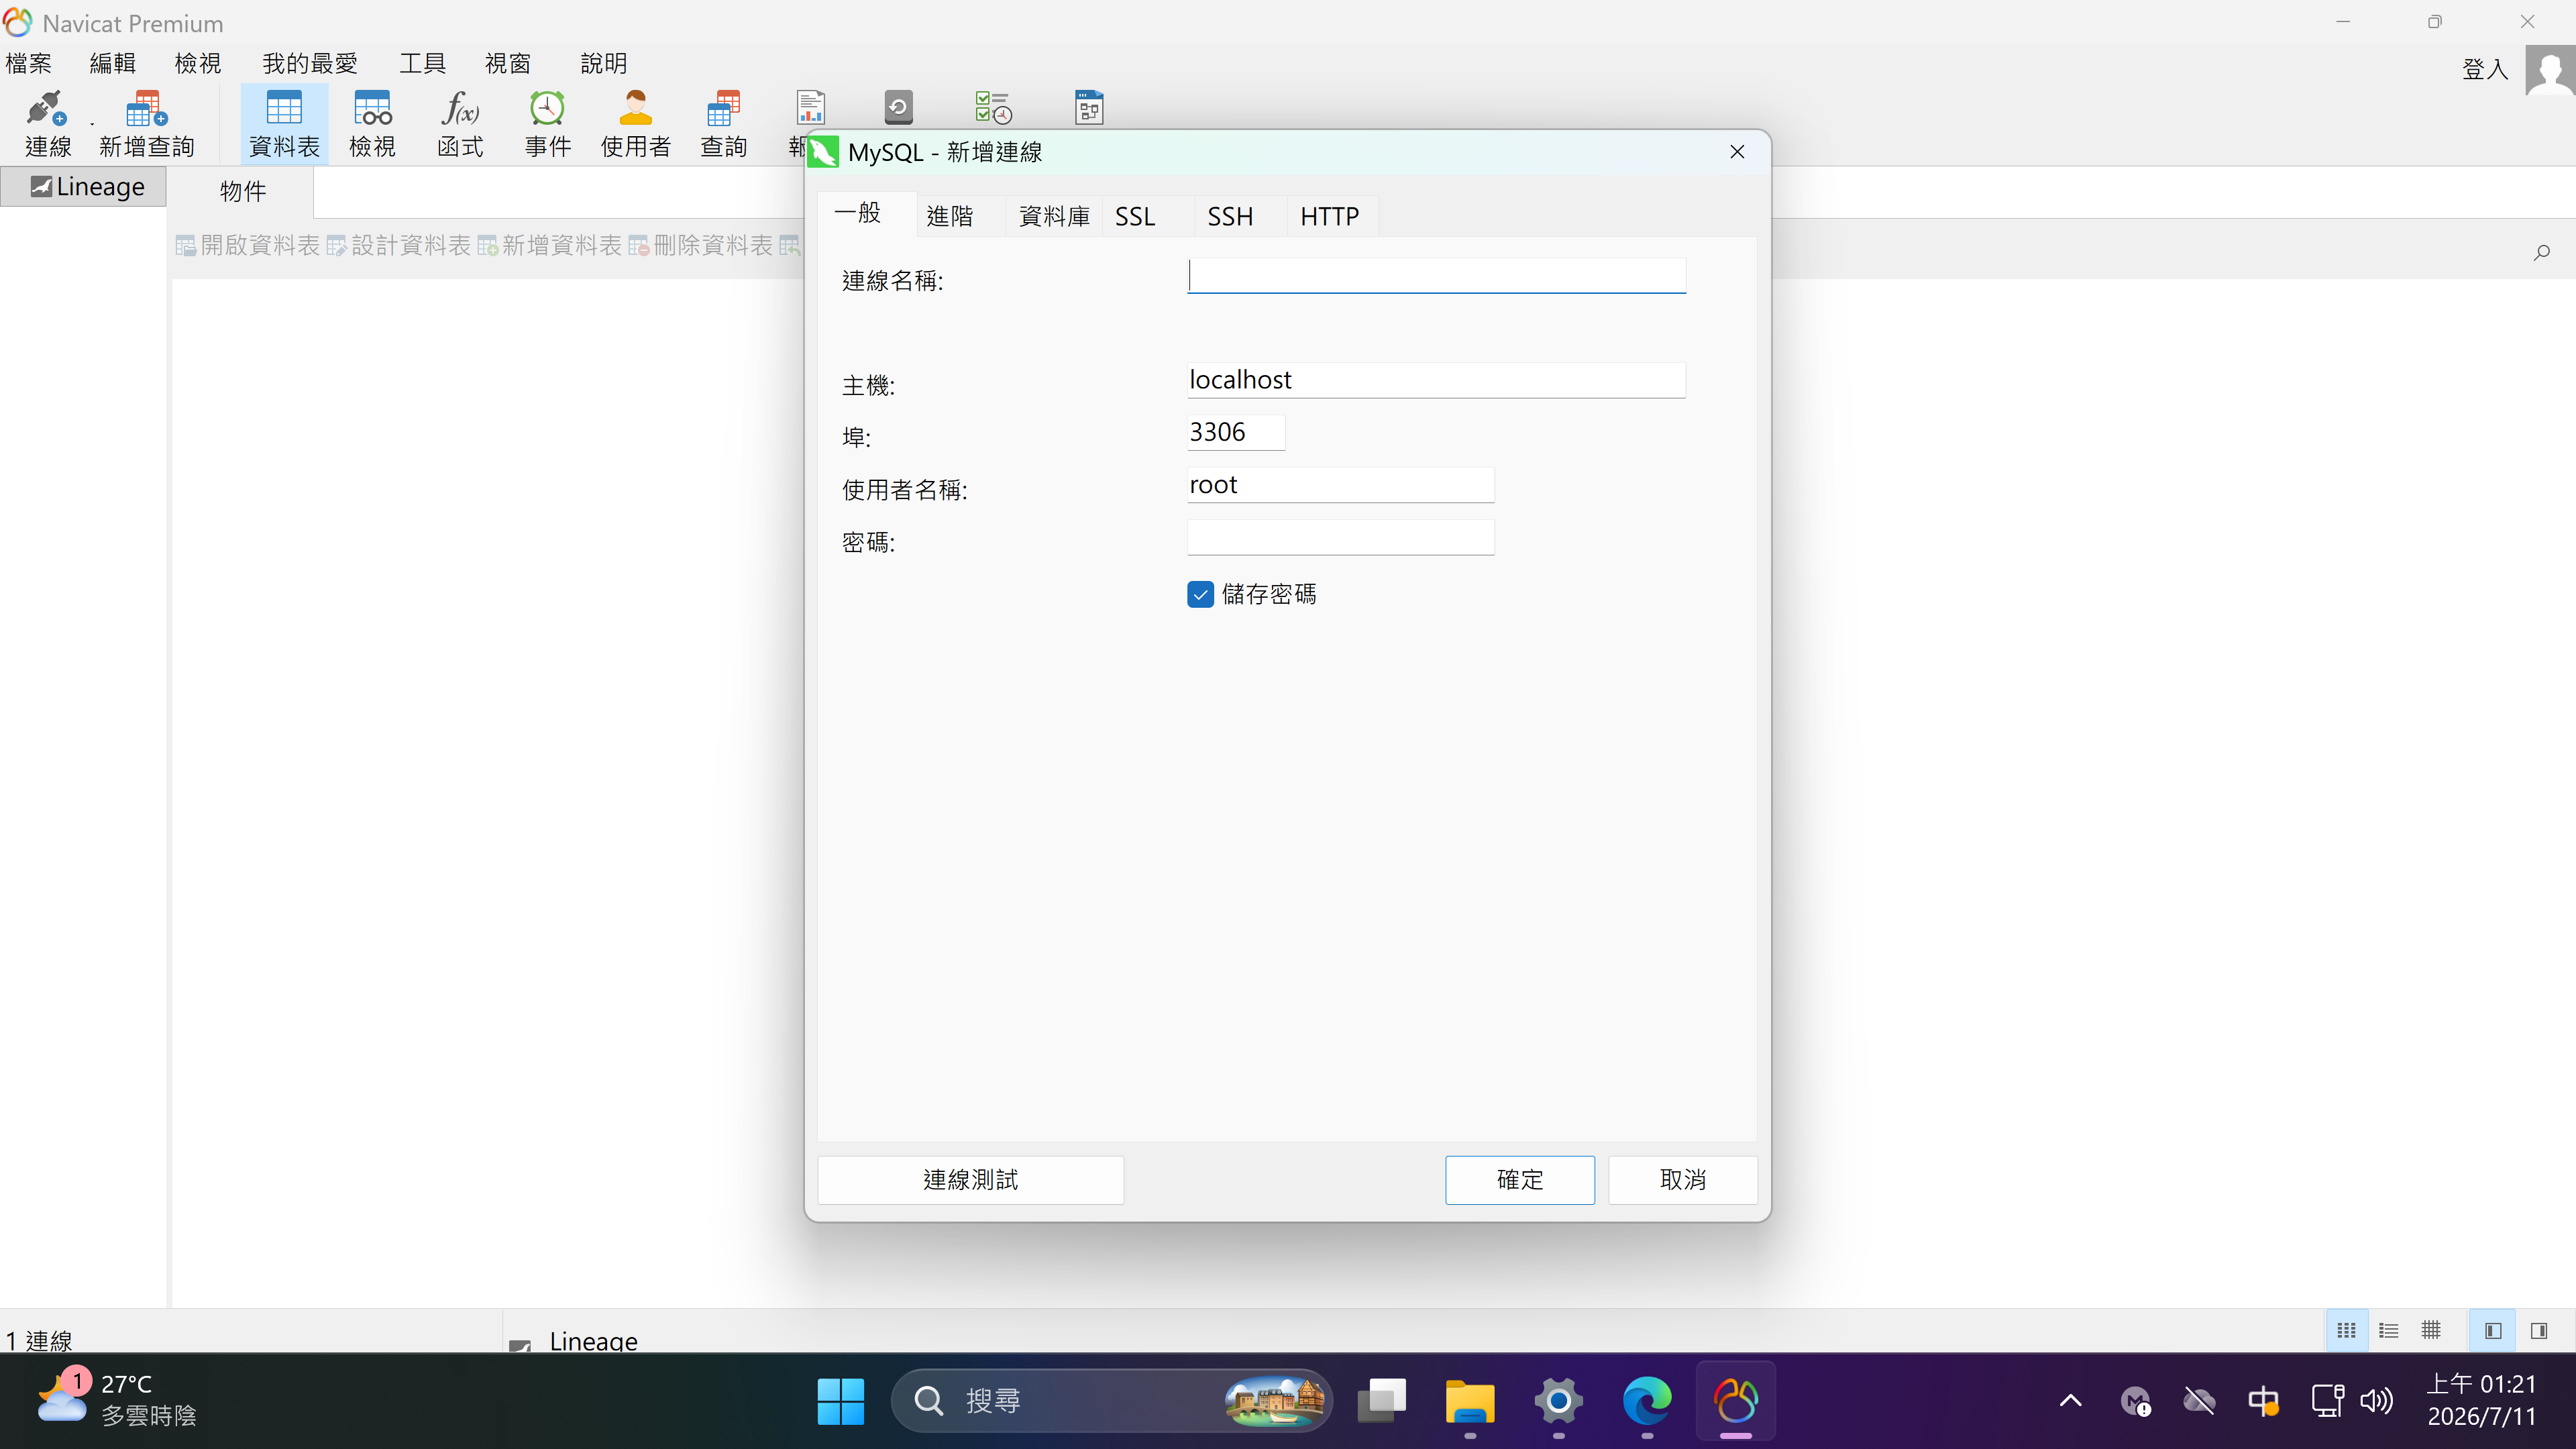Screen dimensions: 2576x1449
Task: Click the backup icon with circular arrow
Action: click(898, 107)
